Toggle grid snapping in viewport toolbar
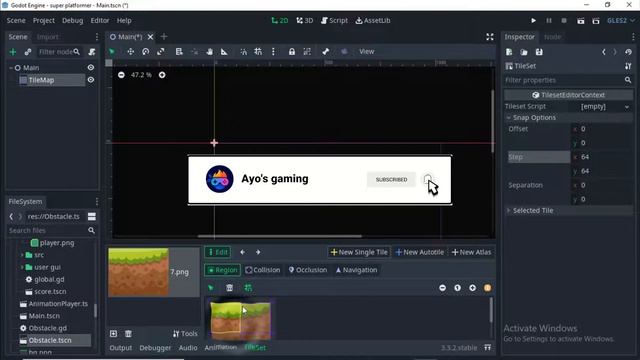640x360 pixels. (x=258, y=51)
